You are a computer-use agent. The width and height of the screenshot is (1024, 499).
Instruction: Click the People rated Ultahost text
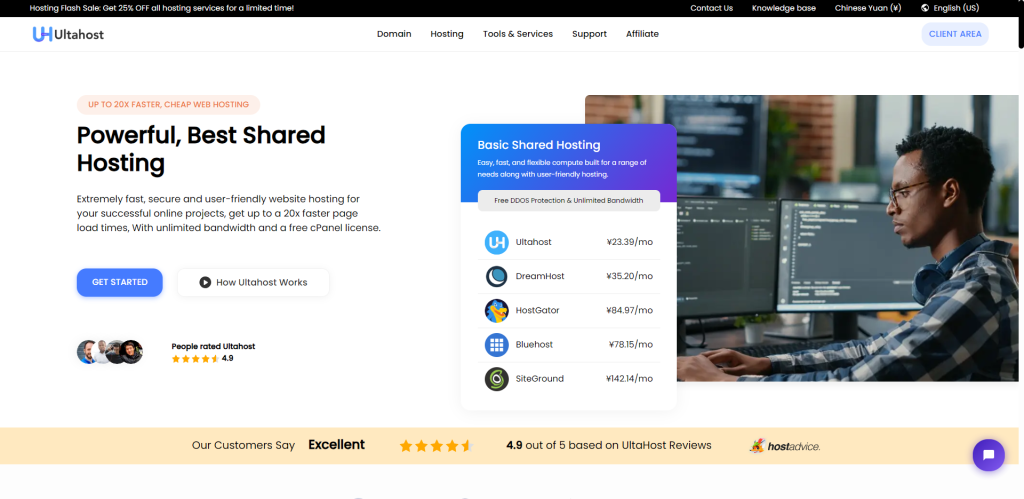tap(213, 346)
